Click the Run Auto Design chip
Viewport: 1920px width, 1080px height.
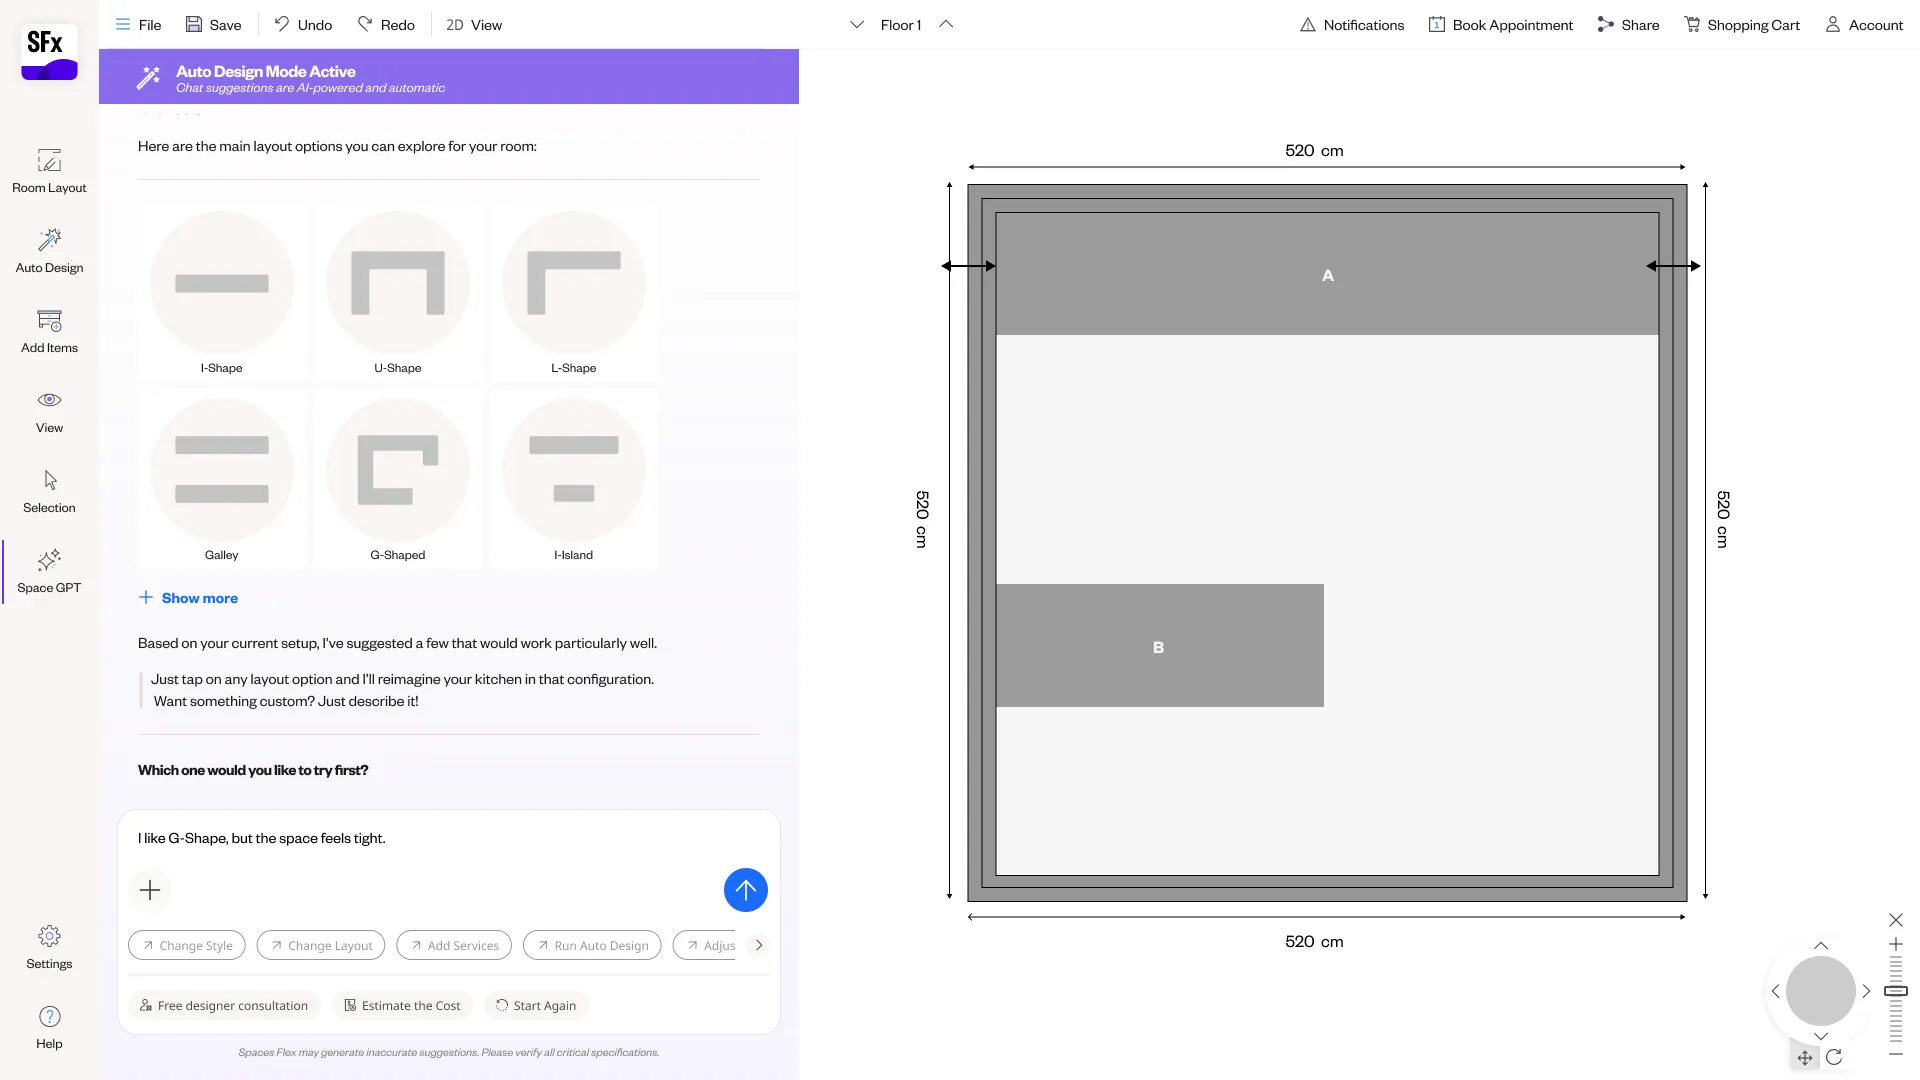coord(592,946)
